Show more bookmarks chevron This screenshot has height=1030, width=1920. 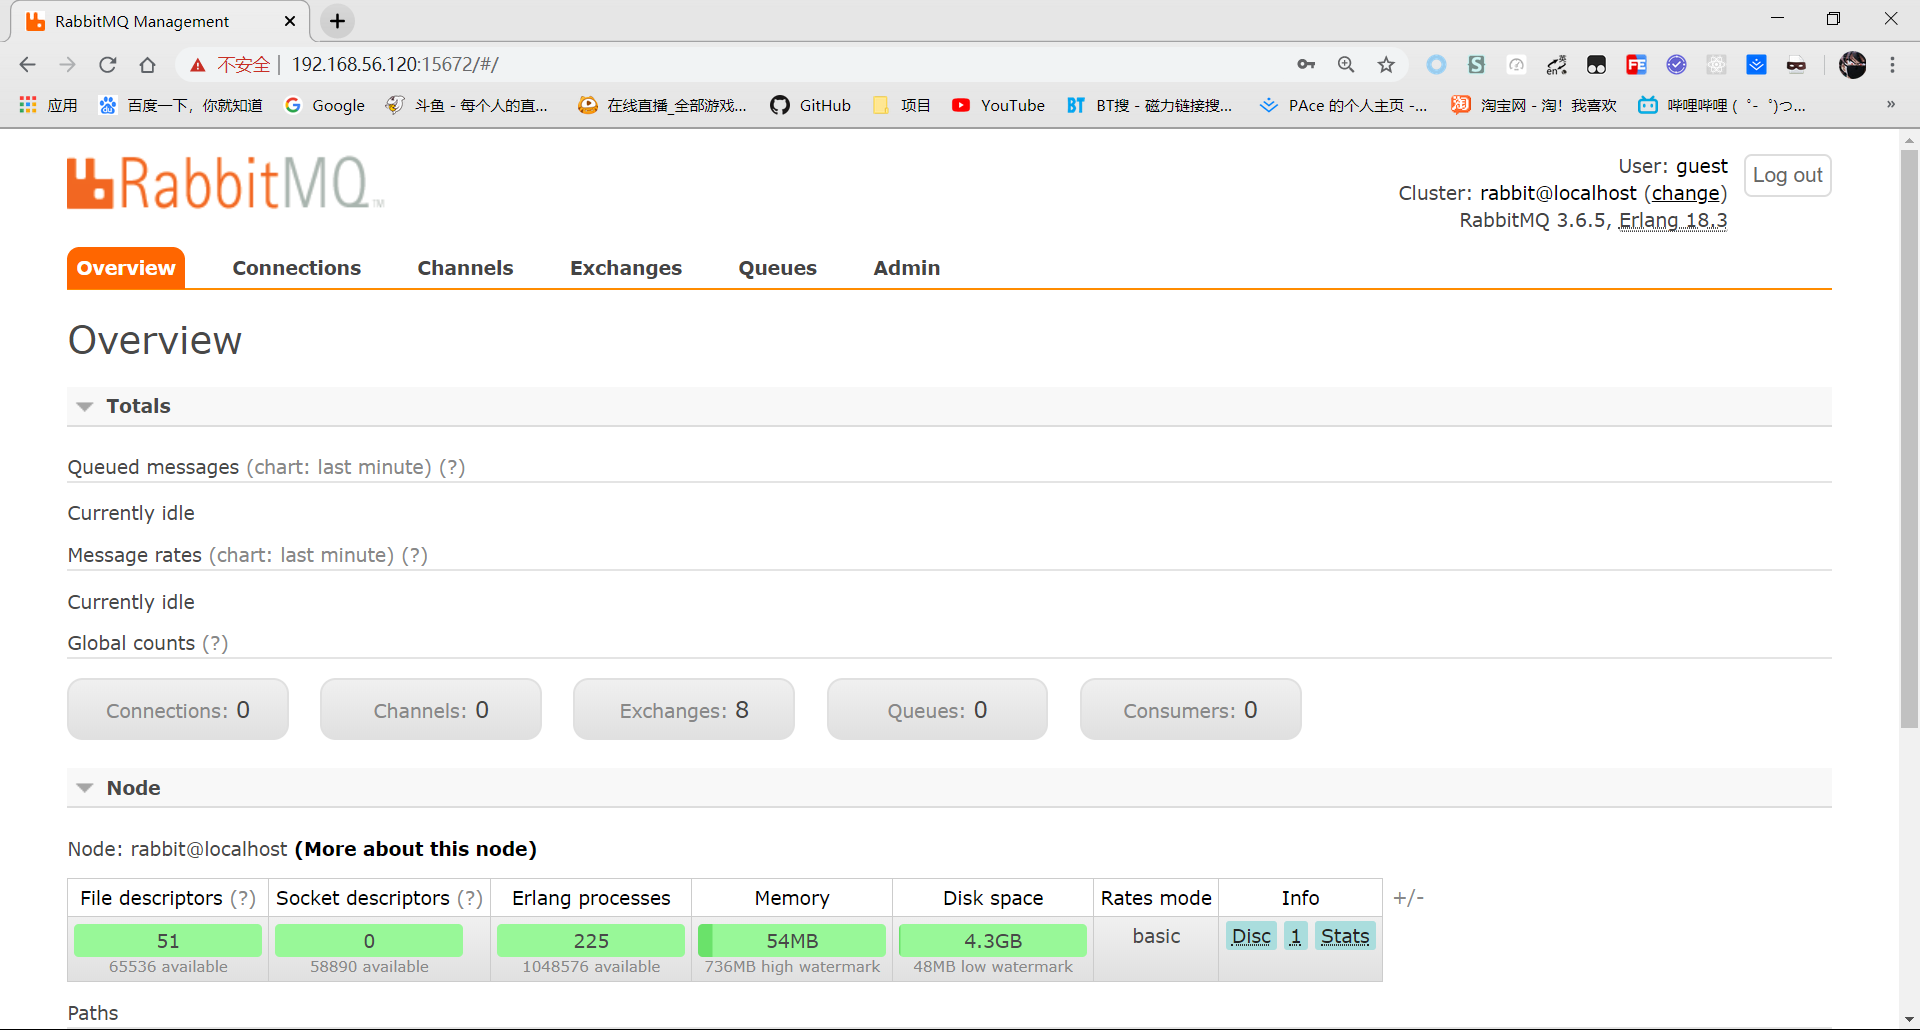[1891, 104]
